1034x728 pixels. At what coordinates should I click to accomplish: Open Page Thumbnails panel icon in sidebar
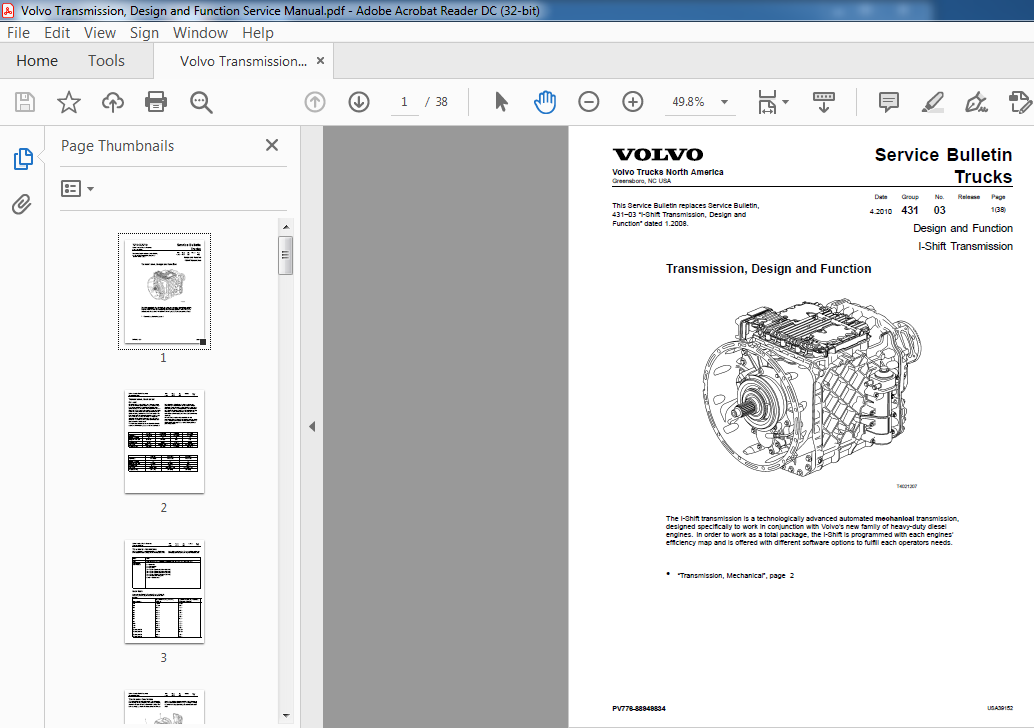(23, 159)
